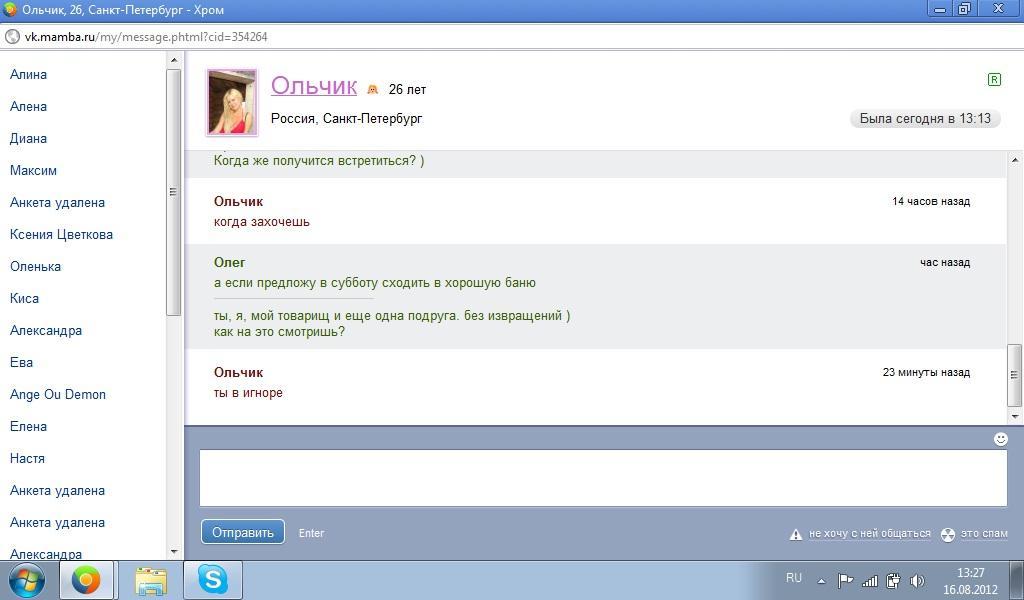Click the 'не хочу с ней общаться' link
Image resolution: width=1024 pixels, height=600 pixels.
(869, 534)
